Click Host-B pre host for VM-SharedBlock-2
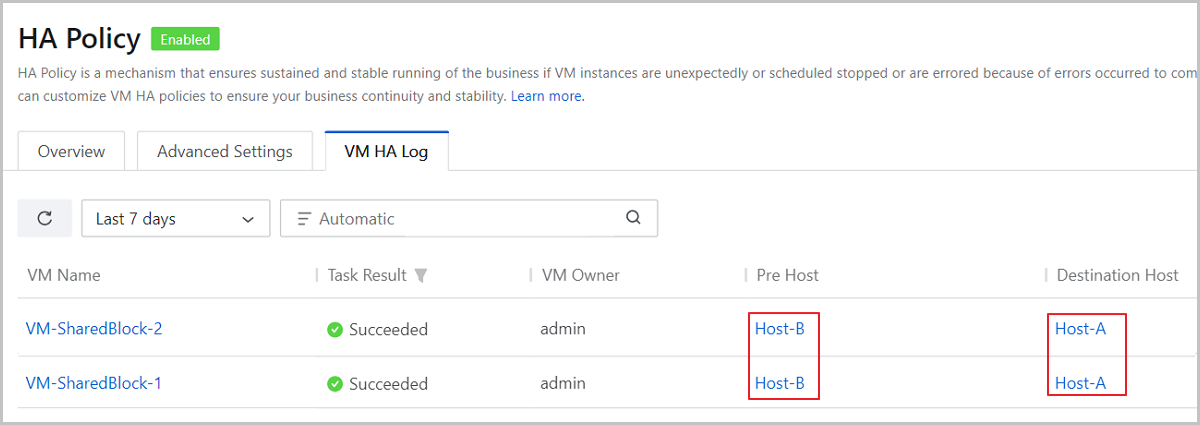 pos(780,328)
